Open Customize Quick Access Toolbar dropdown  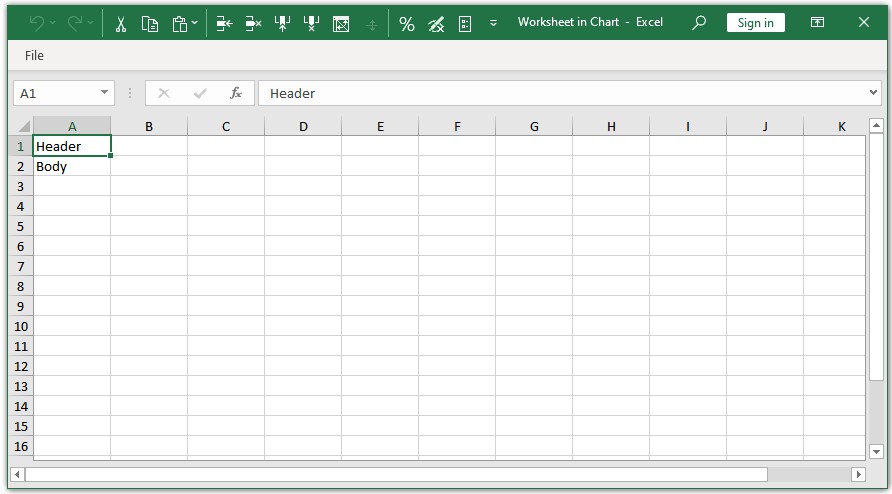[493, 23]
